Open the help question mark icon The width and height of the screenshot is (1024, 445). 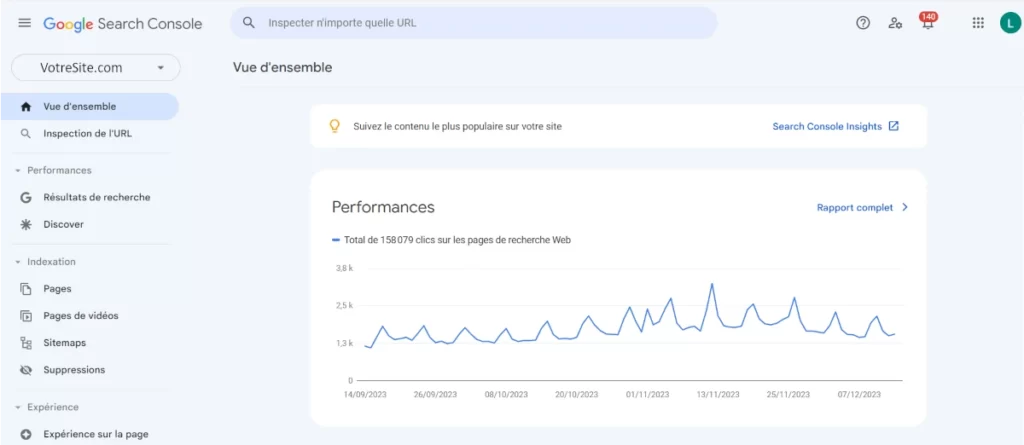863,23
